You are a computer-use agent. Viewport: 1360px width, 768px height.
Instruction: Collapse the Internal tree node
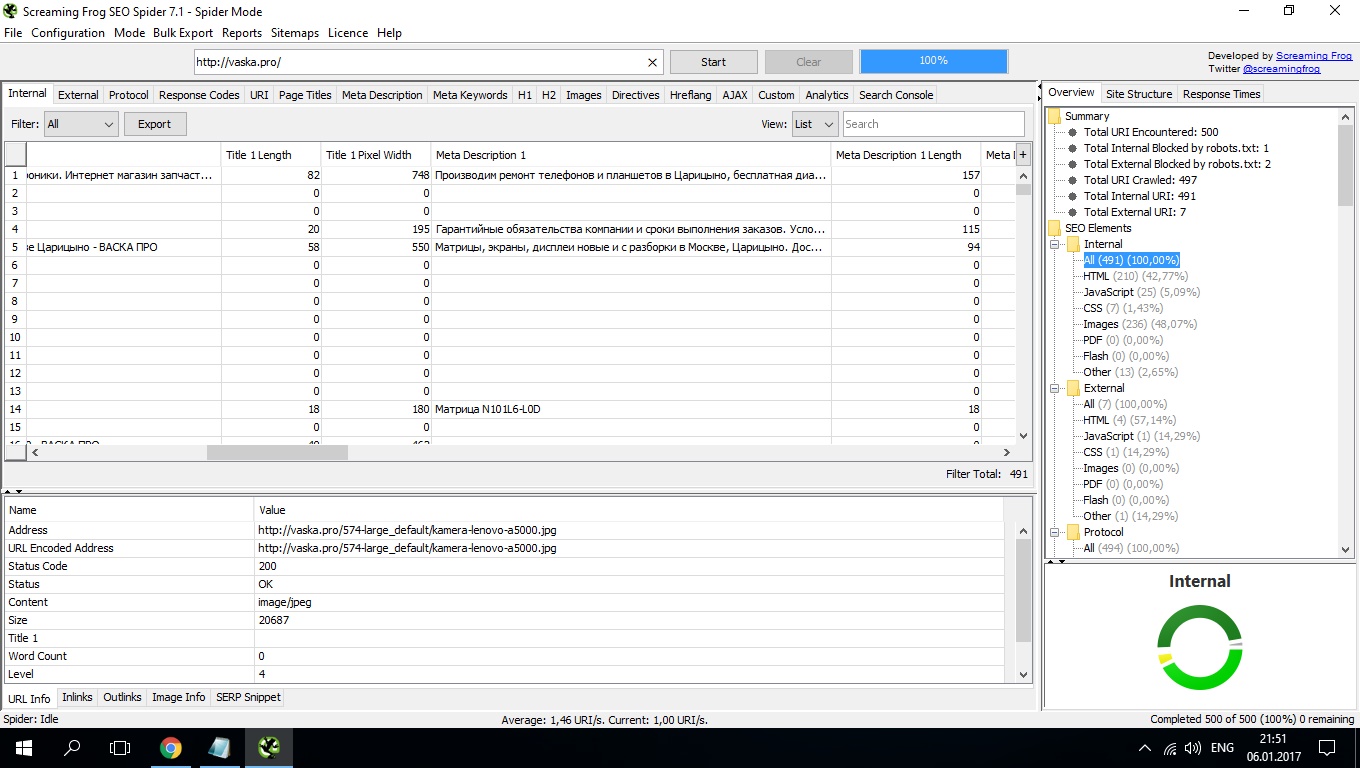pyautogui.click(x=1054, y=244)
